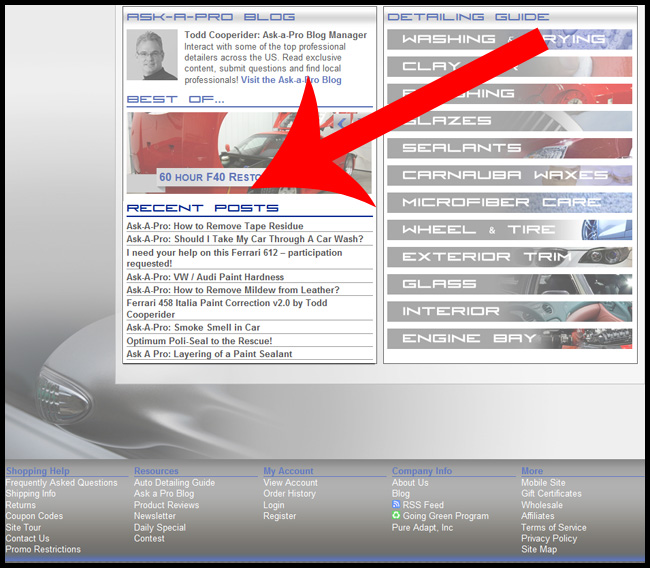Click the RSS Feed icon in footer
Viewport: 650px width, 568px height.
(396, 504)
